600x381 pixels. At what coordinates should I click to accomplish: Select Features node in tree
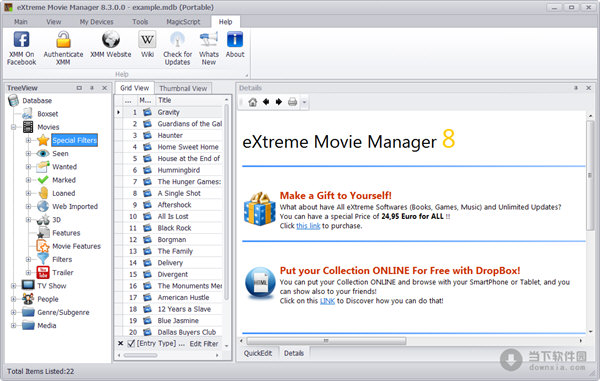(66, 233)
